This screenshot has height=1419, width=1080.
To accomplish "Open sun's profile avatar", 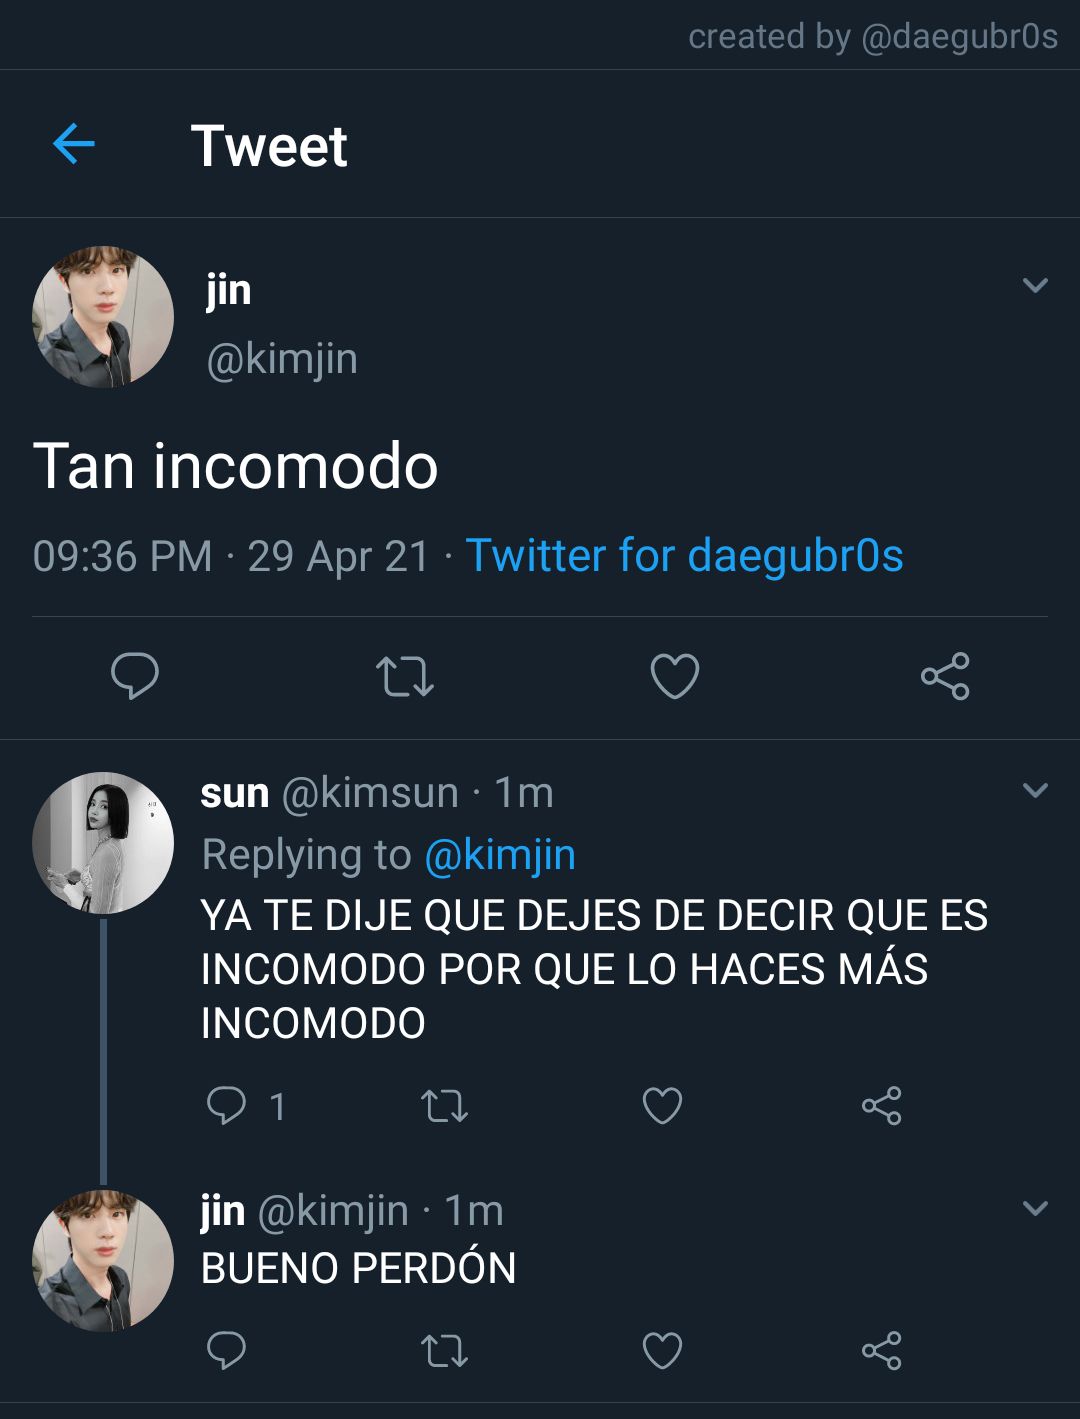I will click(x=103, y=843).
